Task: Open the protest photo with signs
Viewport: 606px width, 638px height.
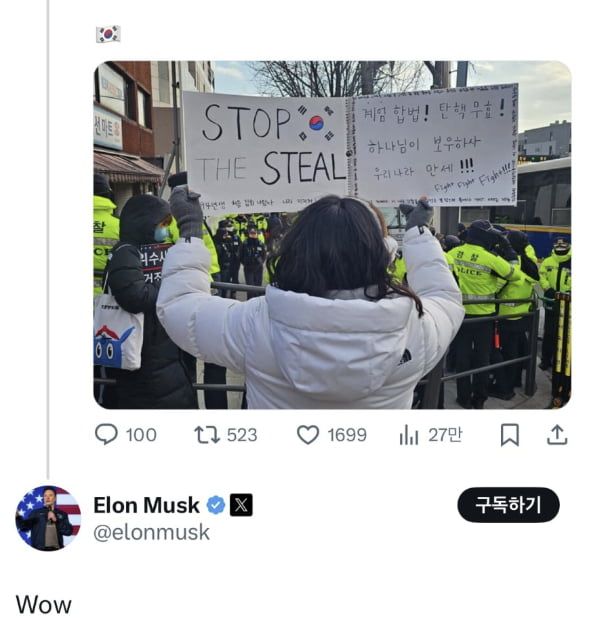Action: (332, 235)
